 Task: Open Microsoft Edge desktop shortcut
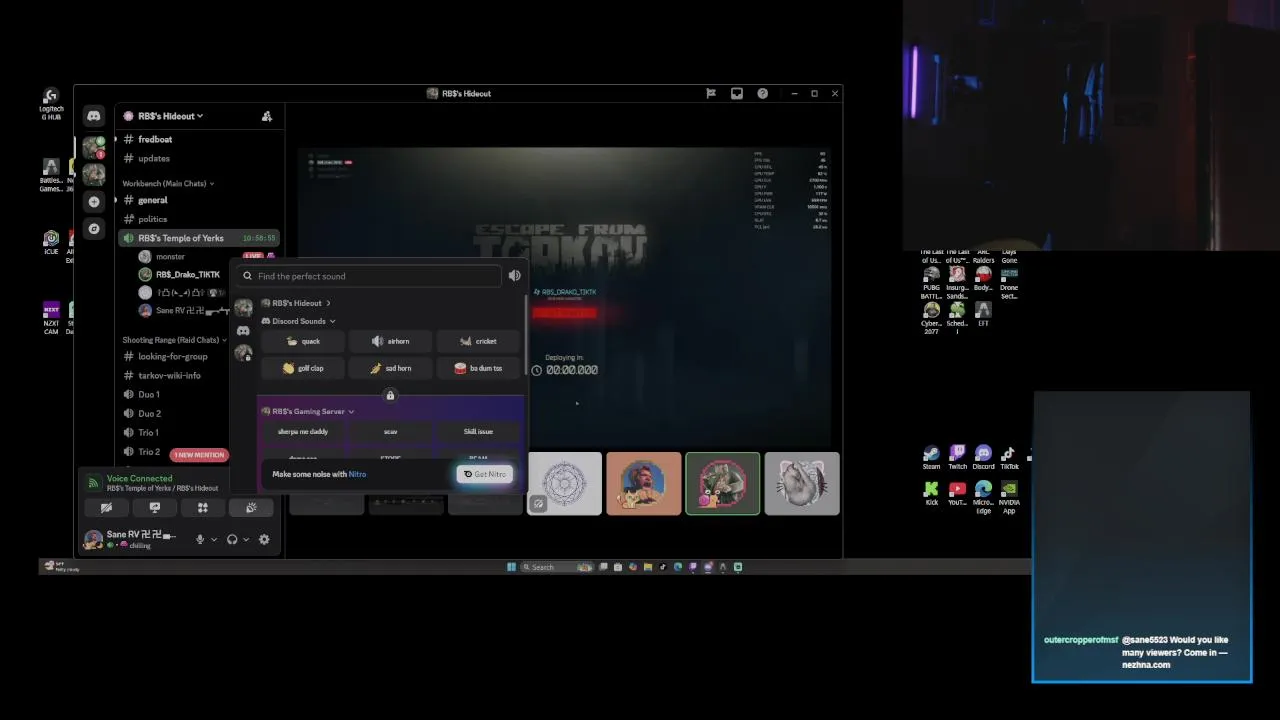click(x=983, y=497)
